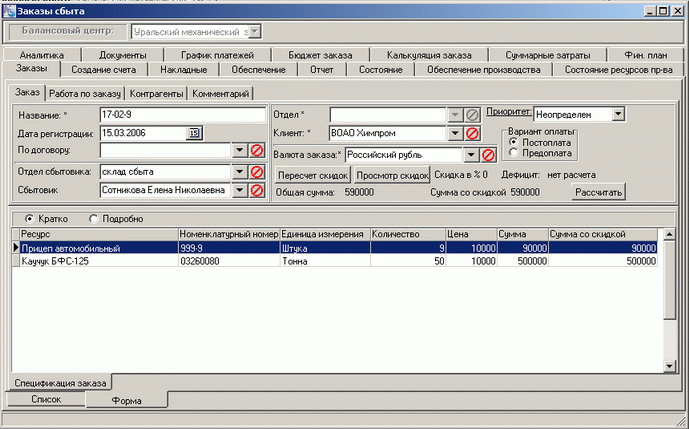Screen dimensions: 689x429
Task: Open the Обеспечение производства tab
Action: coord(484,69)
